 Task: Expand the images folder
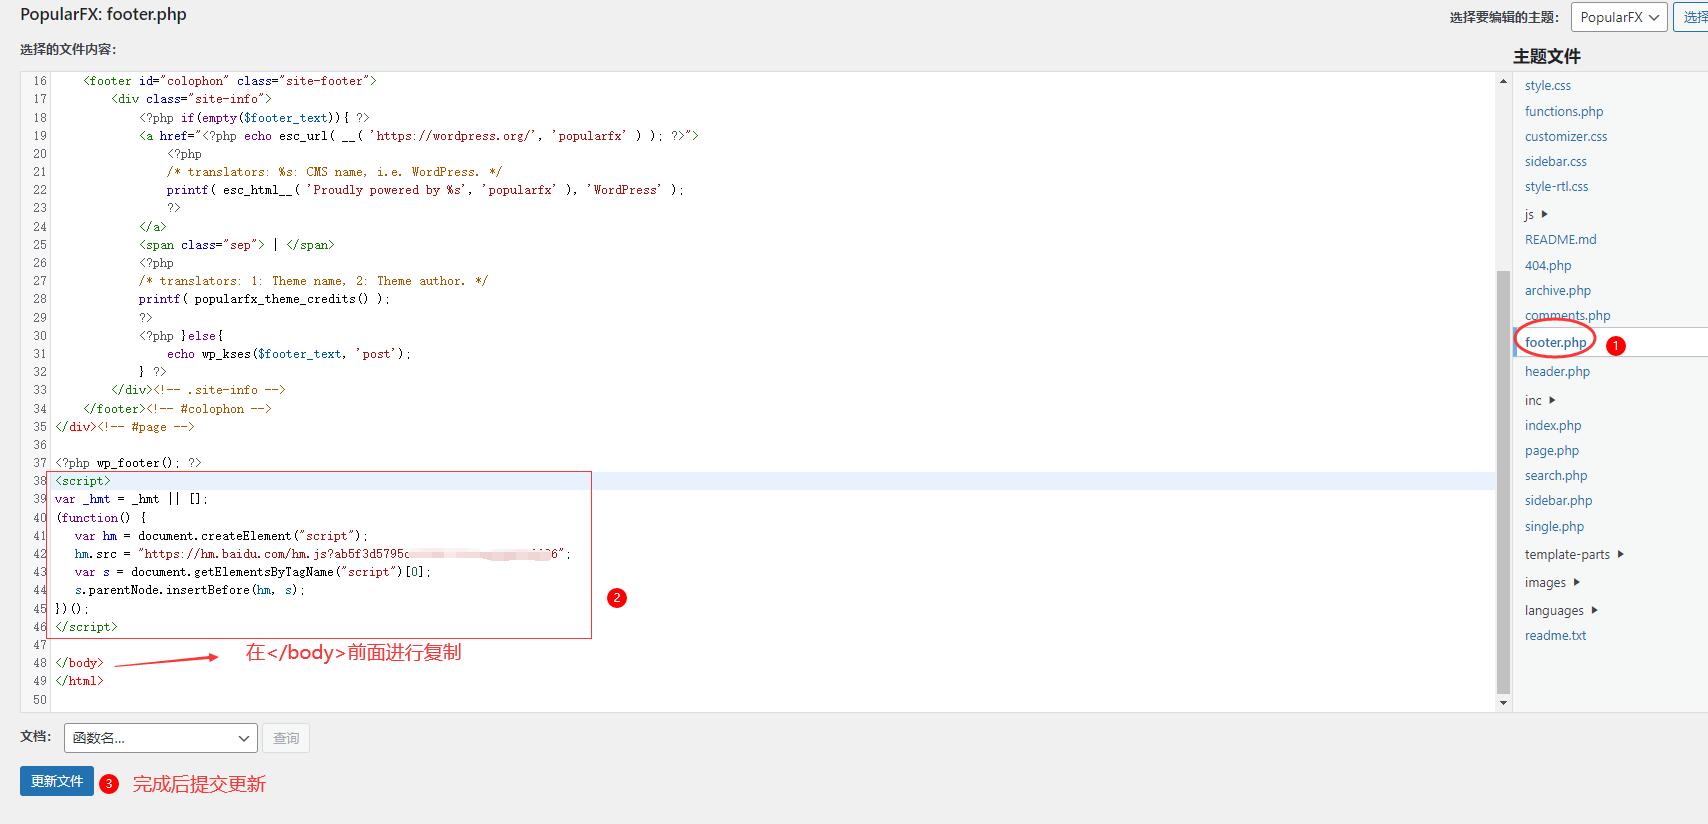(x=1552, y=582)
